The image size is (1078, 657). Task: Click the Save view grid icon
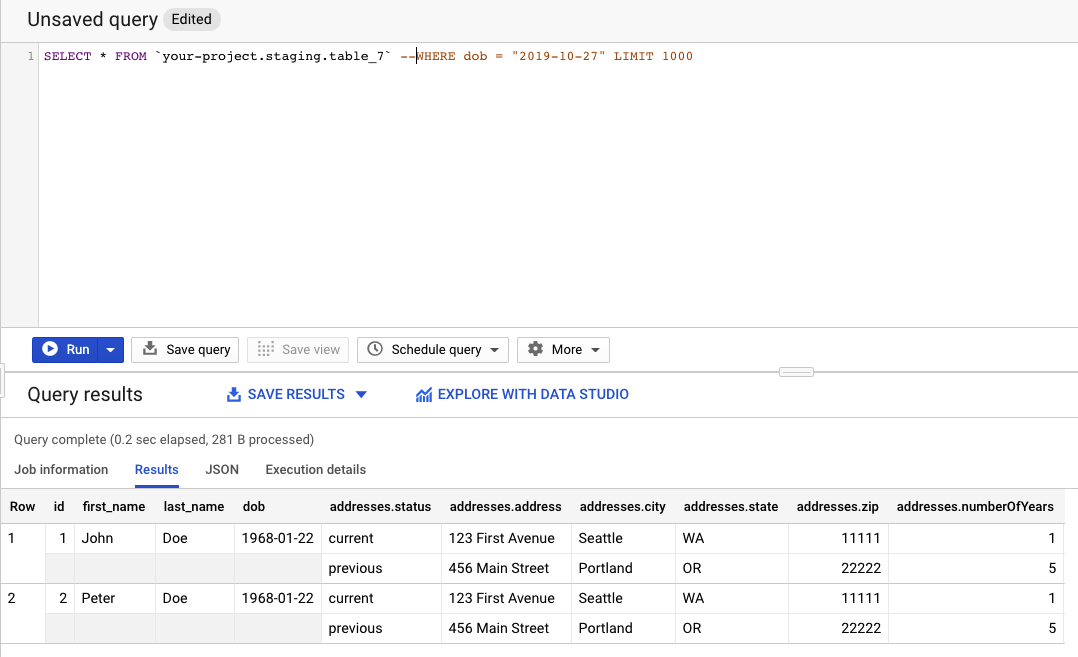[x=265, y=349]
